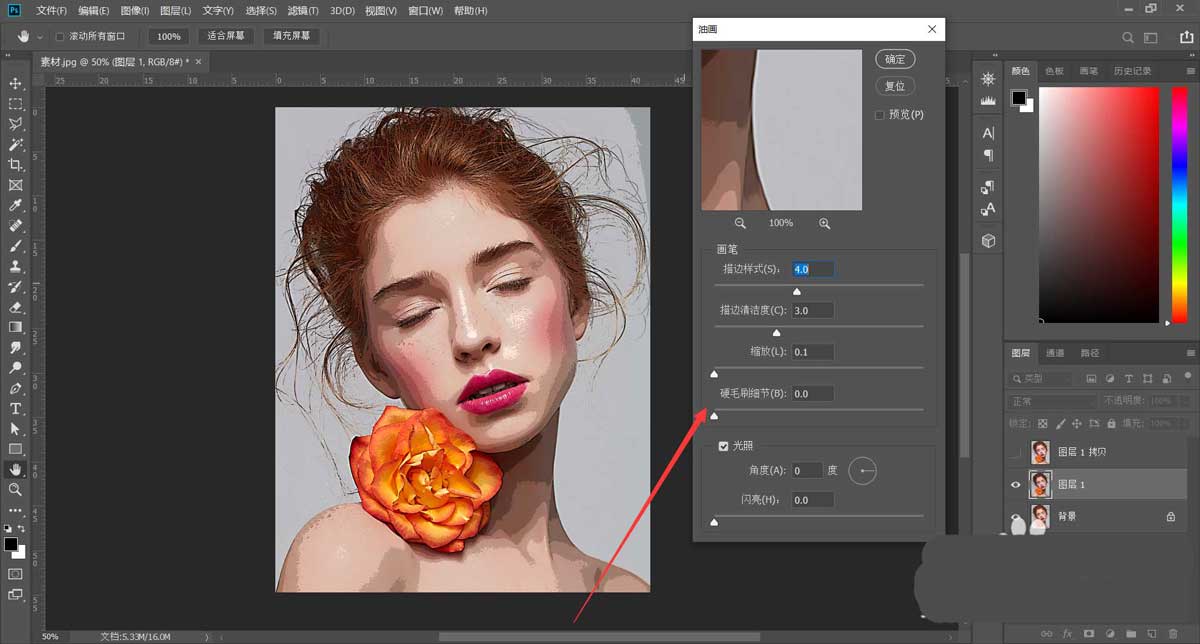Uncheck the 光照 lighting checkbox

(x=723, y=446)
